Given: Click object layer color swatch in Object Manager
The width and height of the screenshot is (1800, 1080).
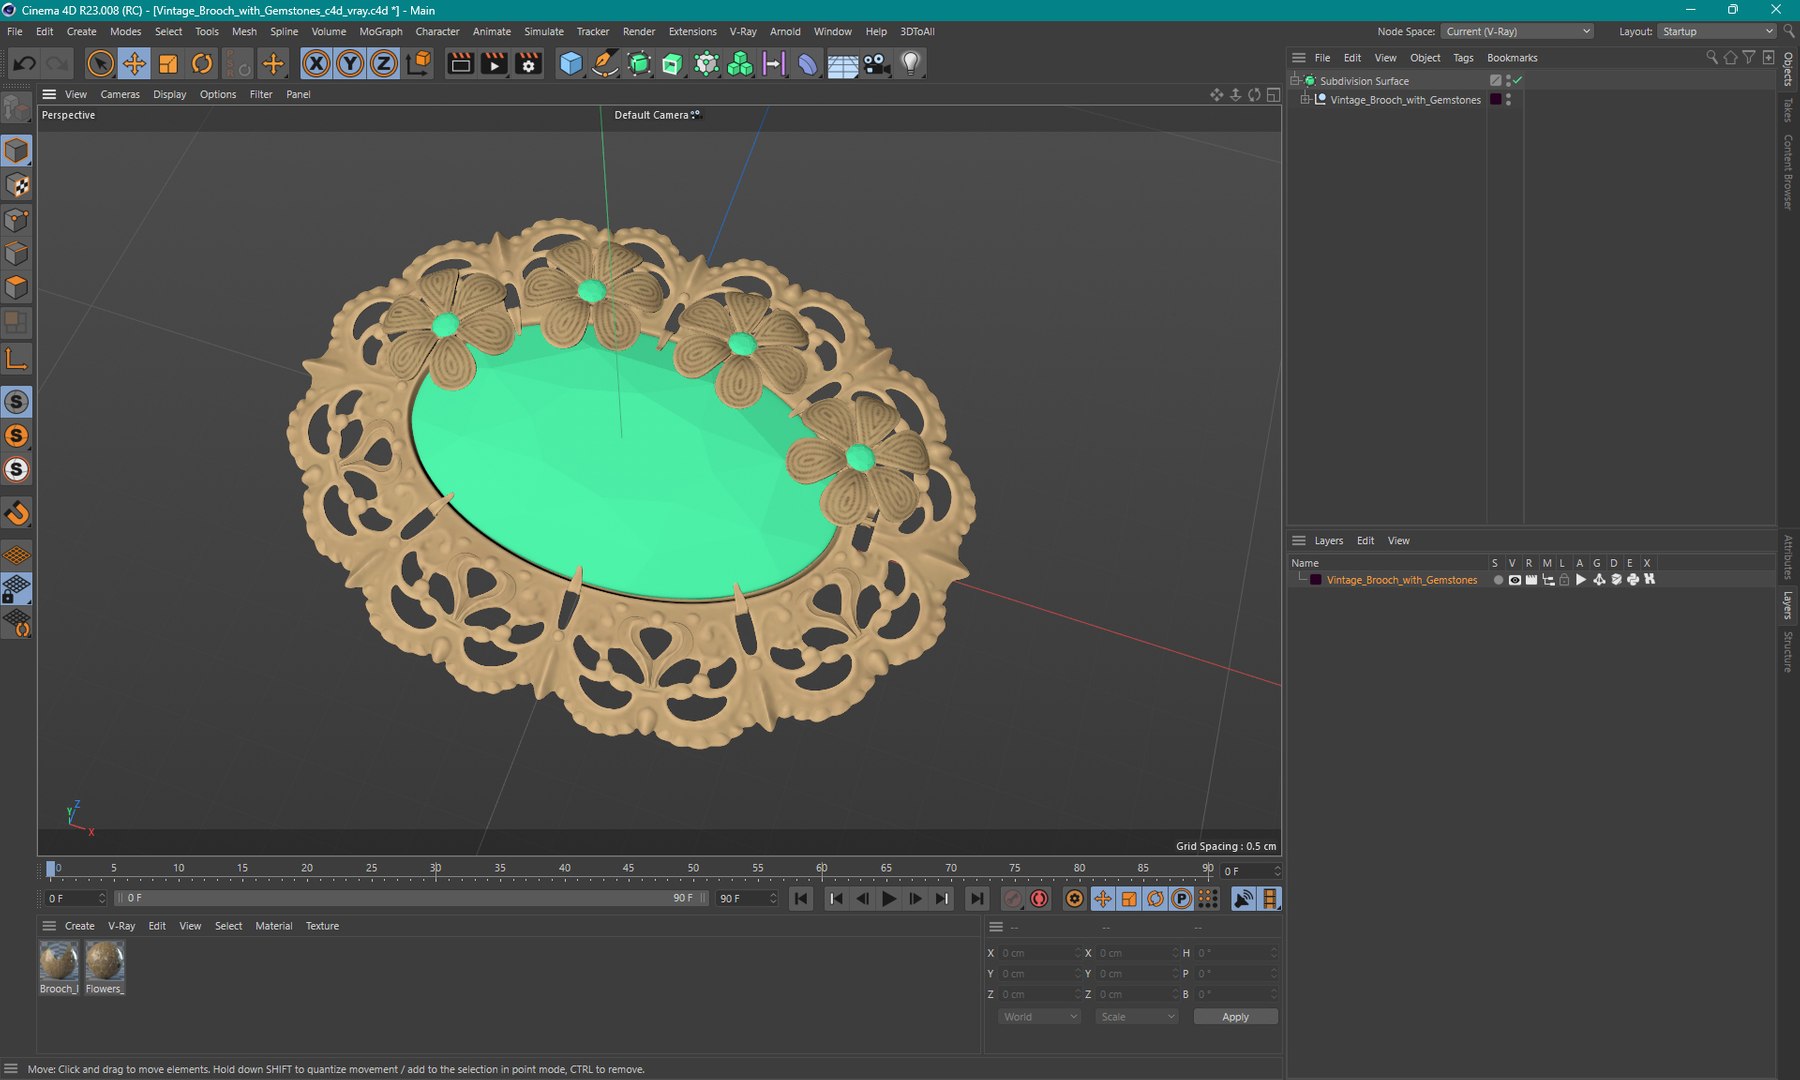Looking at the screenshot, I should [x=1496, y=100].
